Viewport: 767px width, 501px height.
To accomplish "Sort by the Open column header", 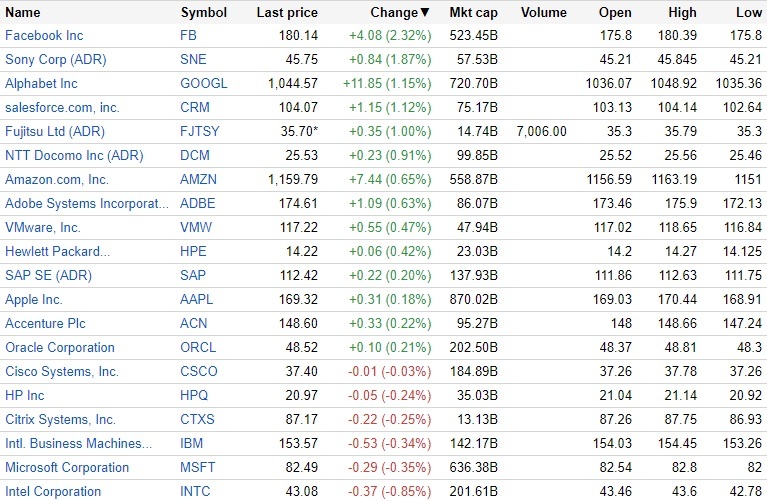I will 615,13.
